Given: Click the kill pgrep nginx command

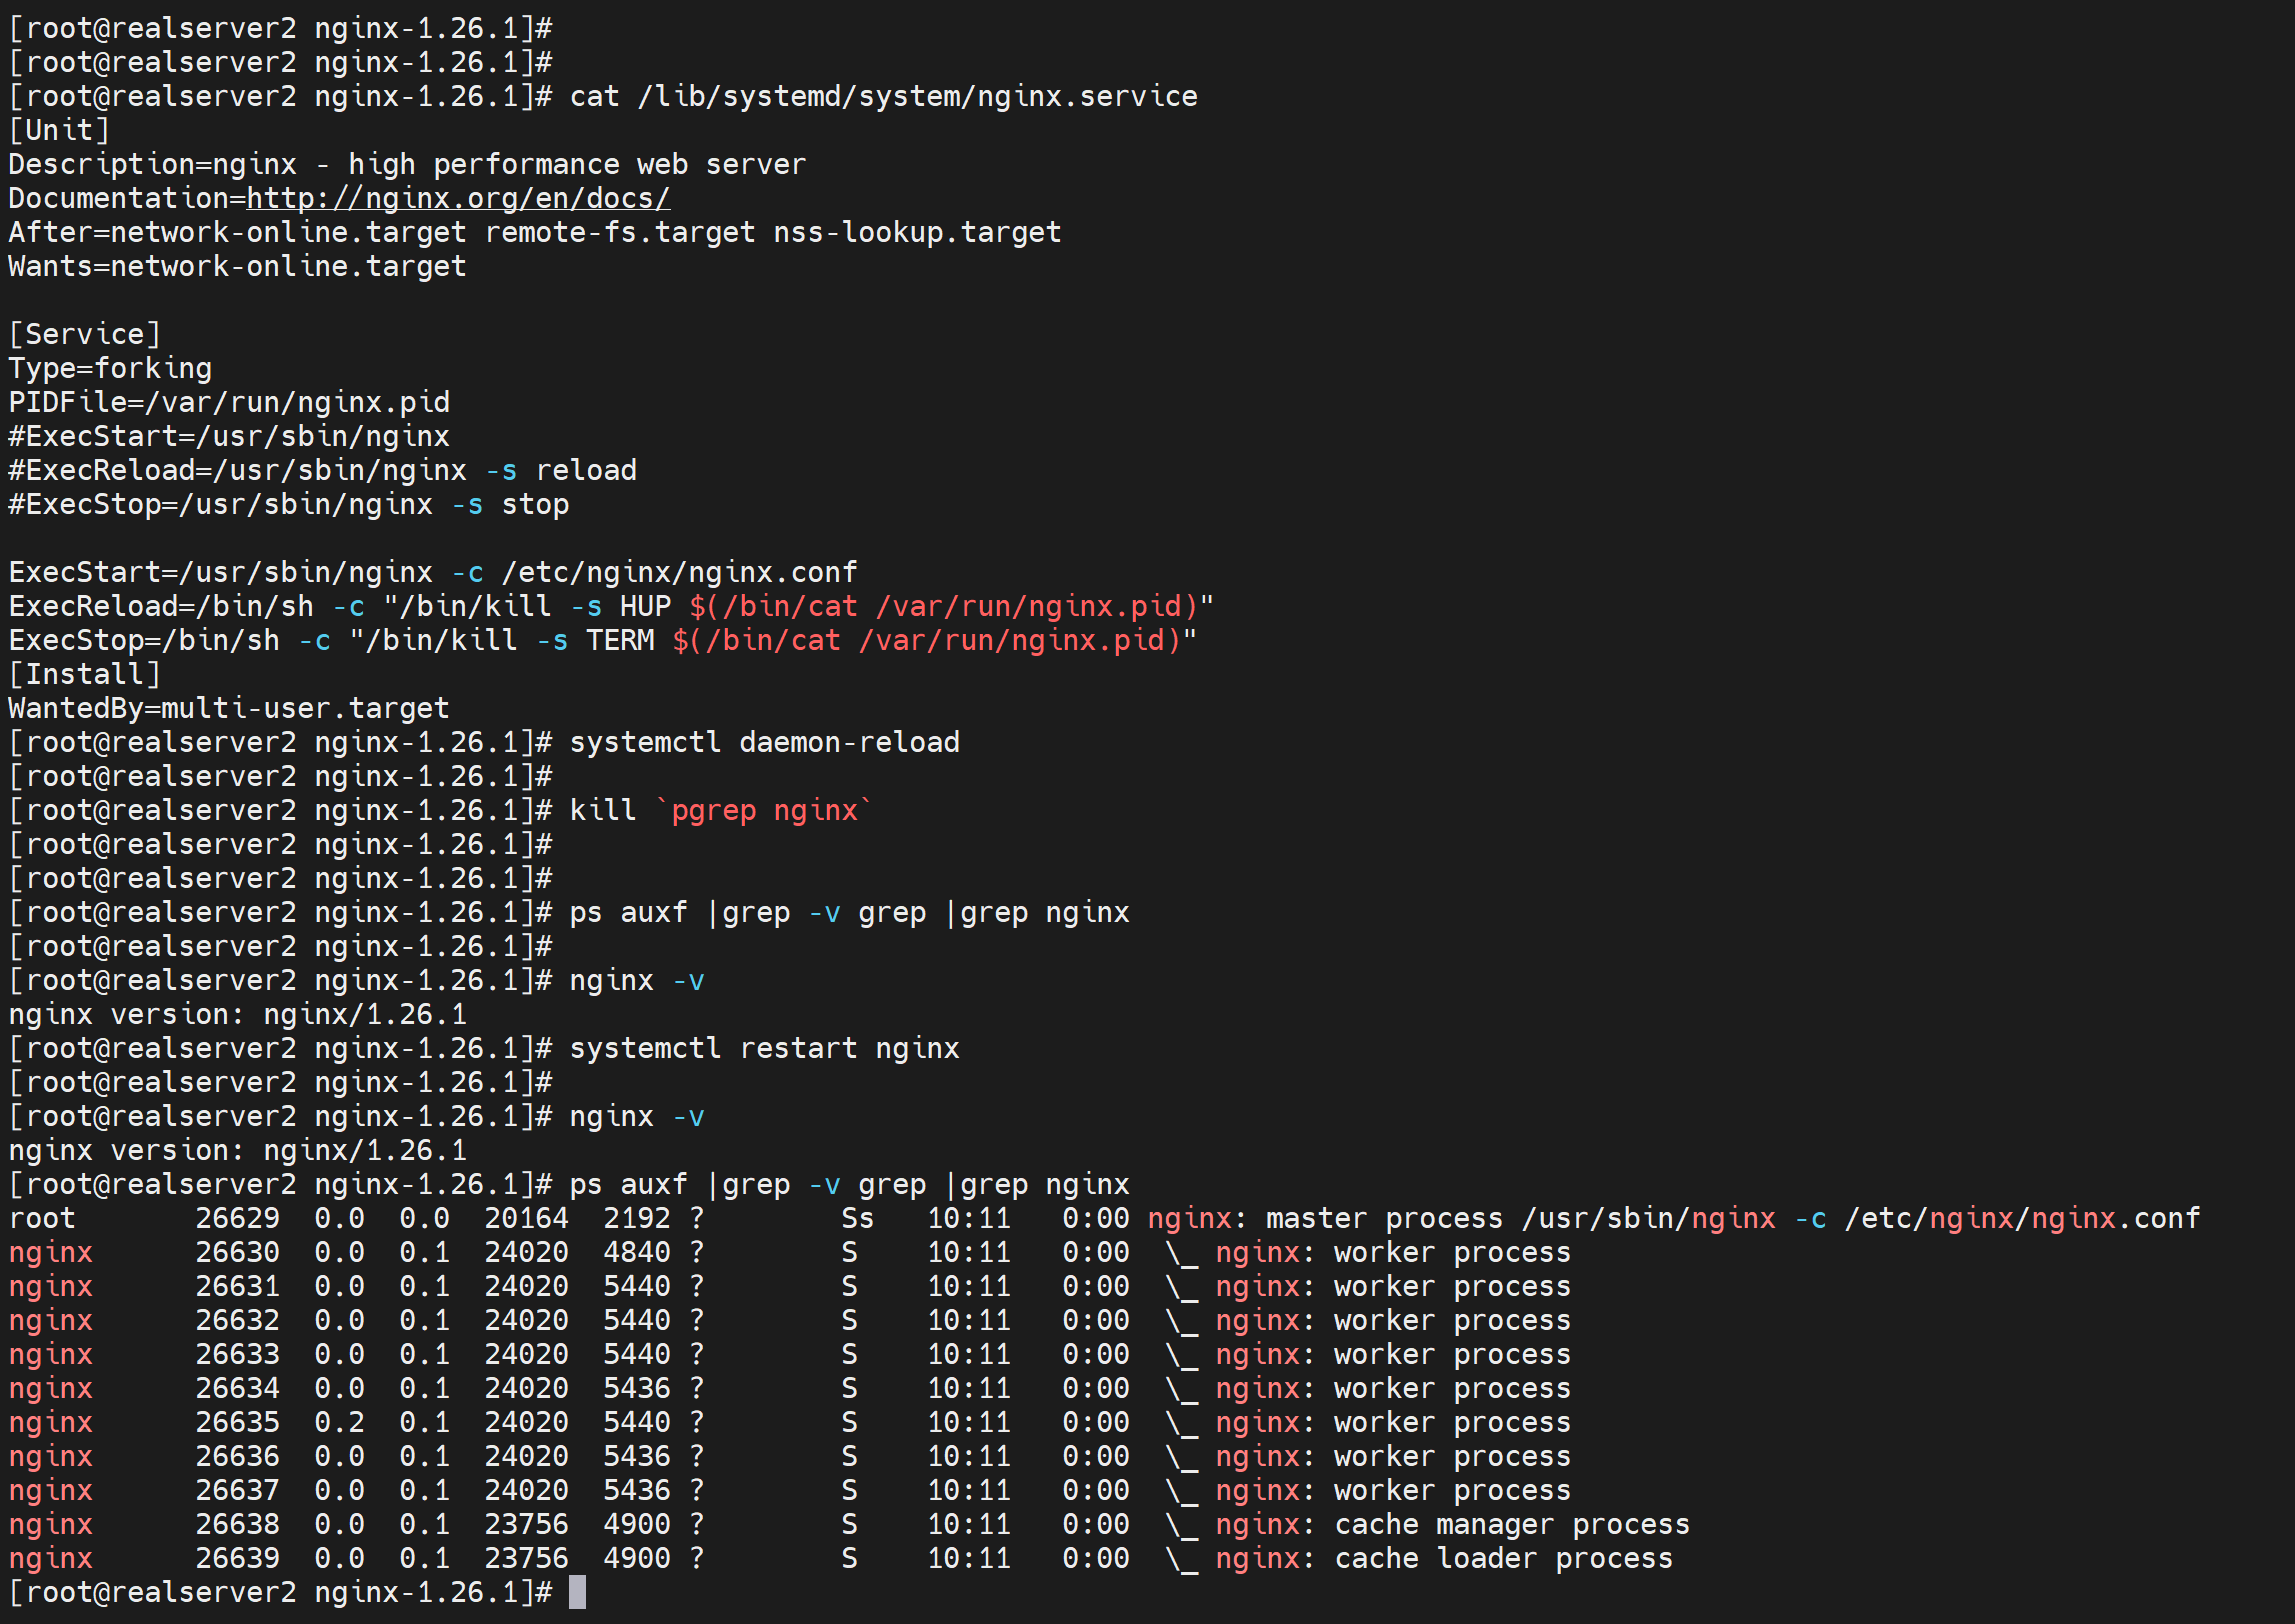Looking at the screenshot, I should coord(720,810).
